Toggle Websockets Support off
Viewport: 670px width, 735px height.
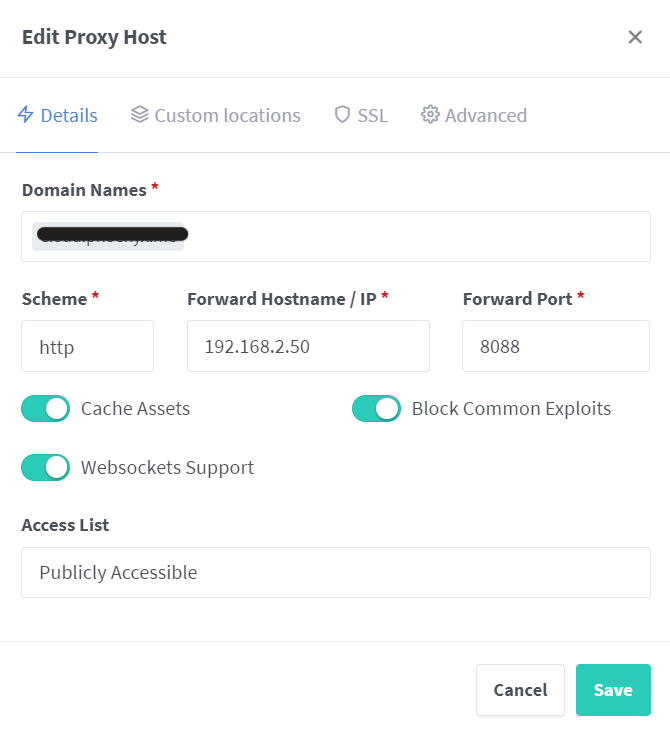click(x=45, y=467)
